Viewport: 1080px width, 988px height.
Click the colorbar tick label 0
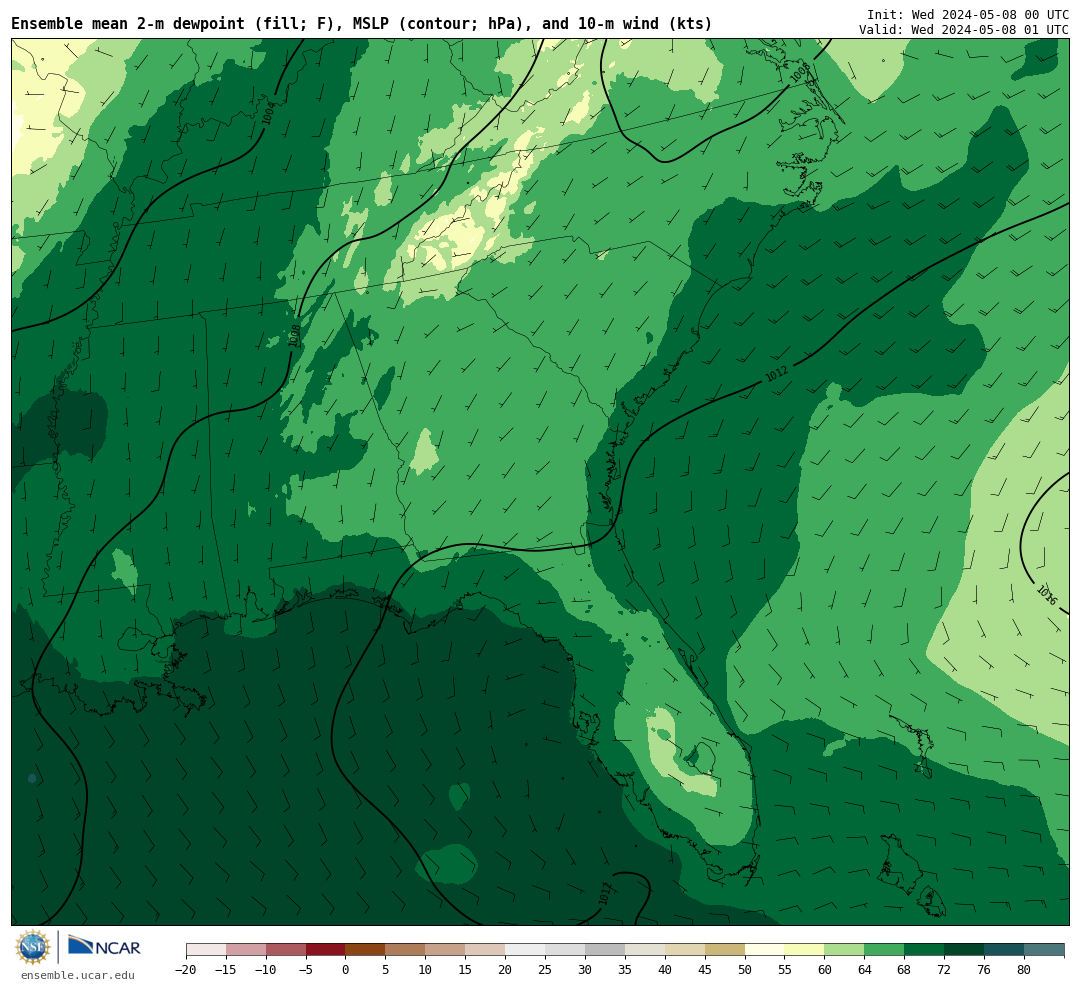coord(346,969)
